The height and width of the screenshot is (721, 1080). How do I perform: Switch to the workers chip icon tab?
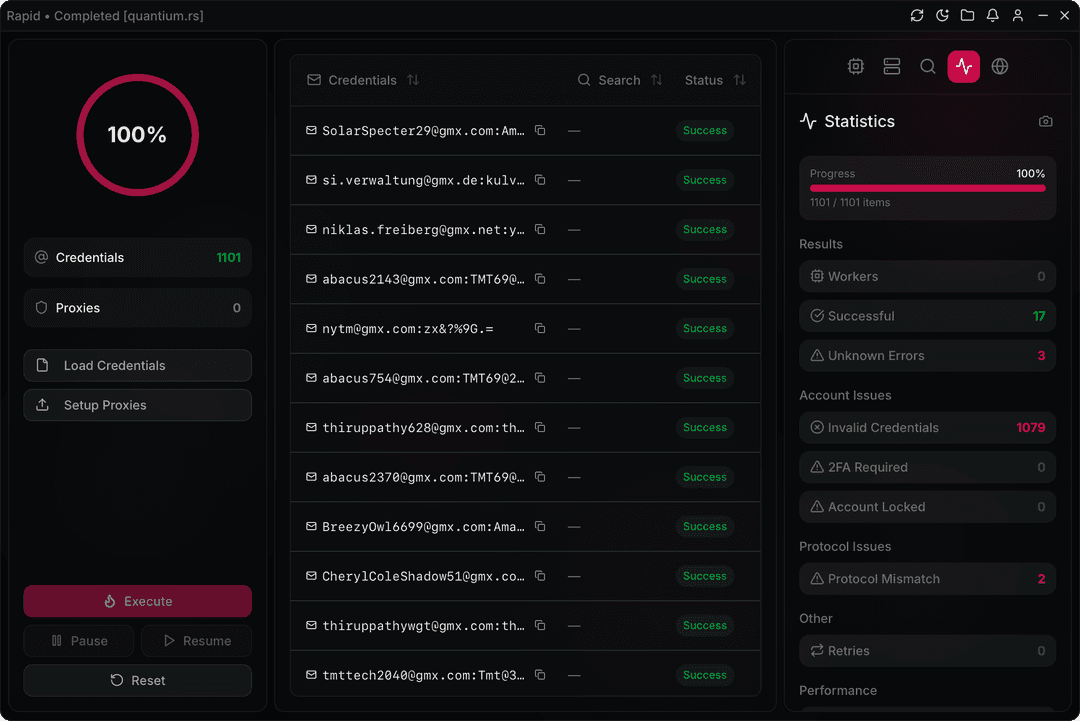click(855, 66)
